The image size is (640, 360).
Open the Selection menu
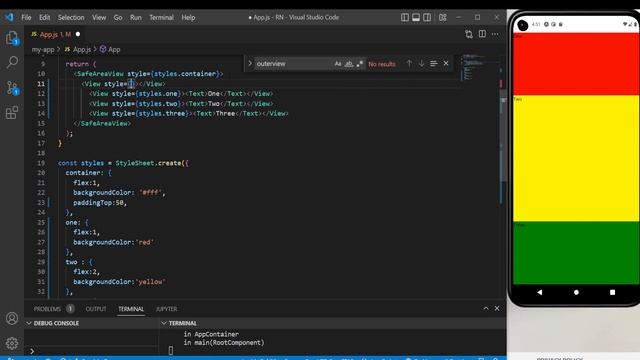pos(71,17)
